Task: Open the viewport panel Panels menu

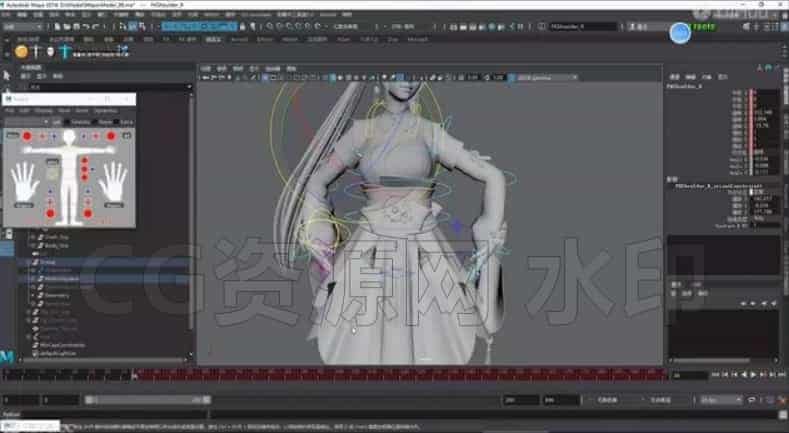Action: (291, 68)
